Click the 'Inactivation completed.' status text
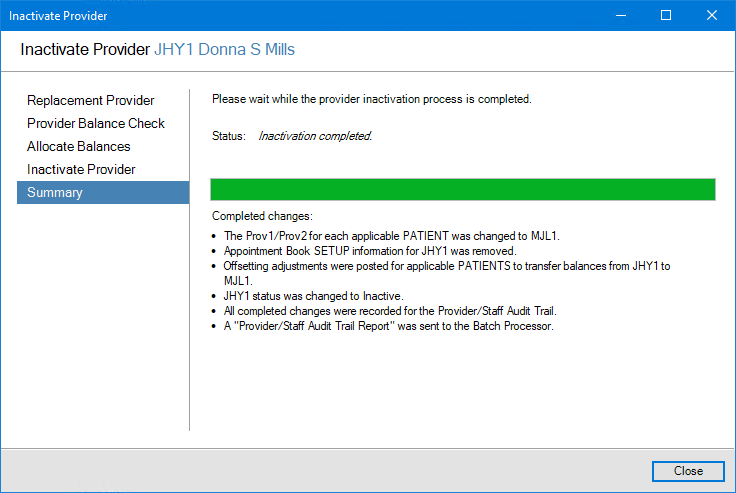736x493 pixels. point(315,136)
